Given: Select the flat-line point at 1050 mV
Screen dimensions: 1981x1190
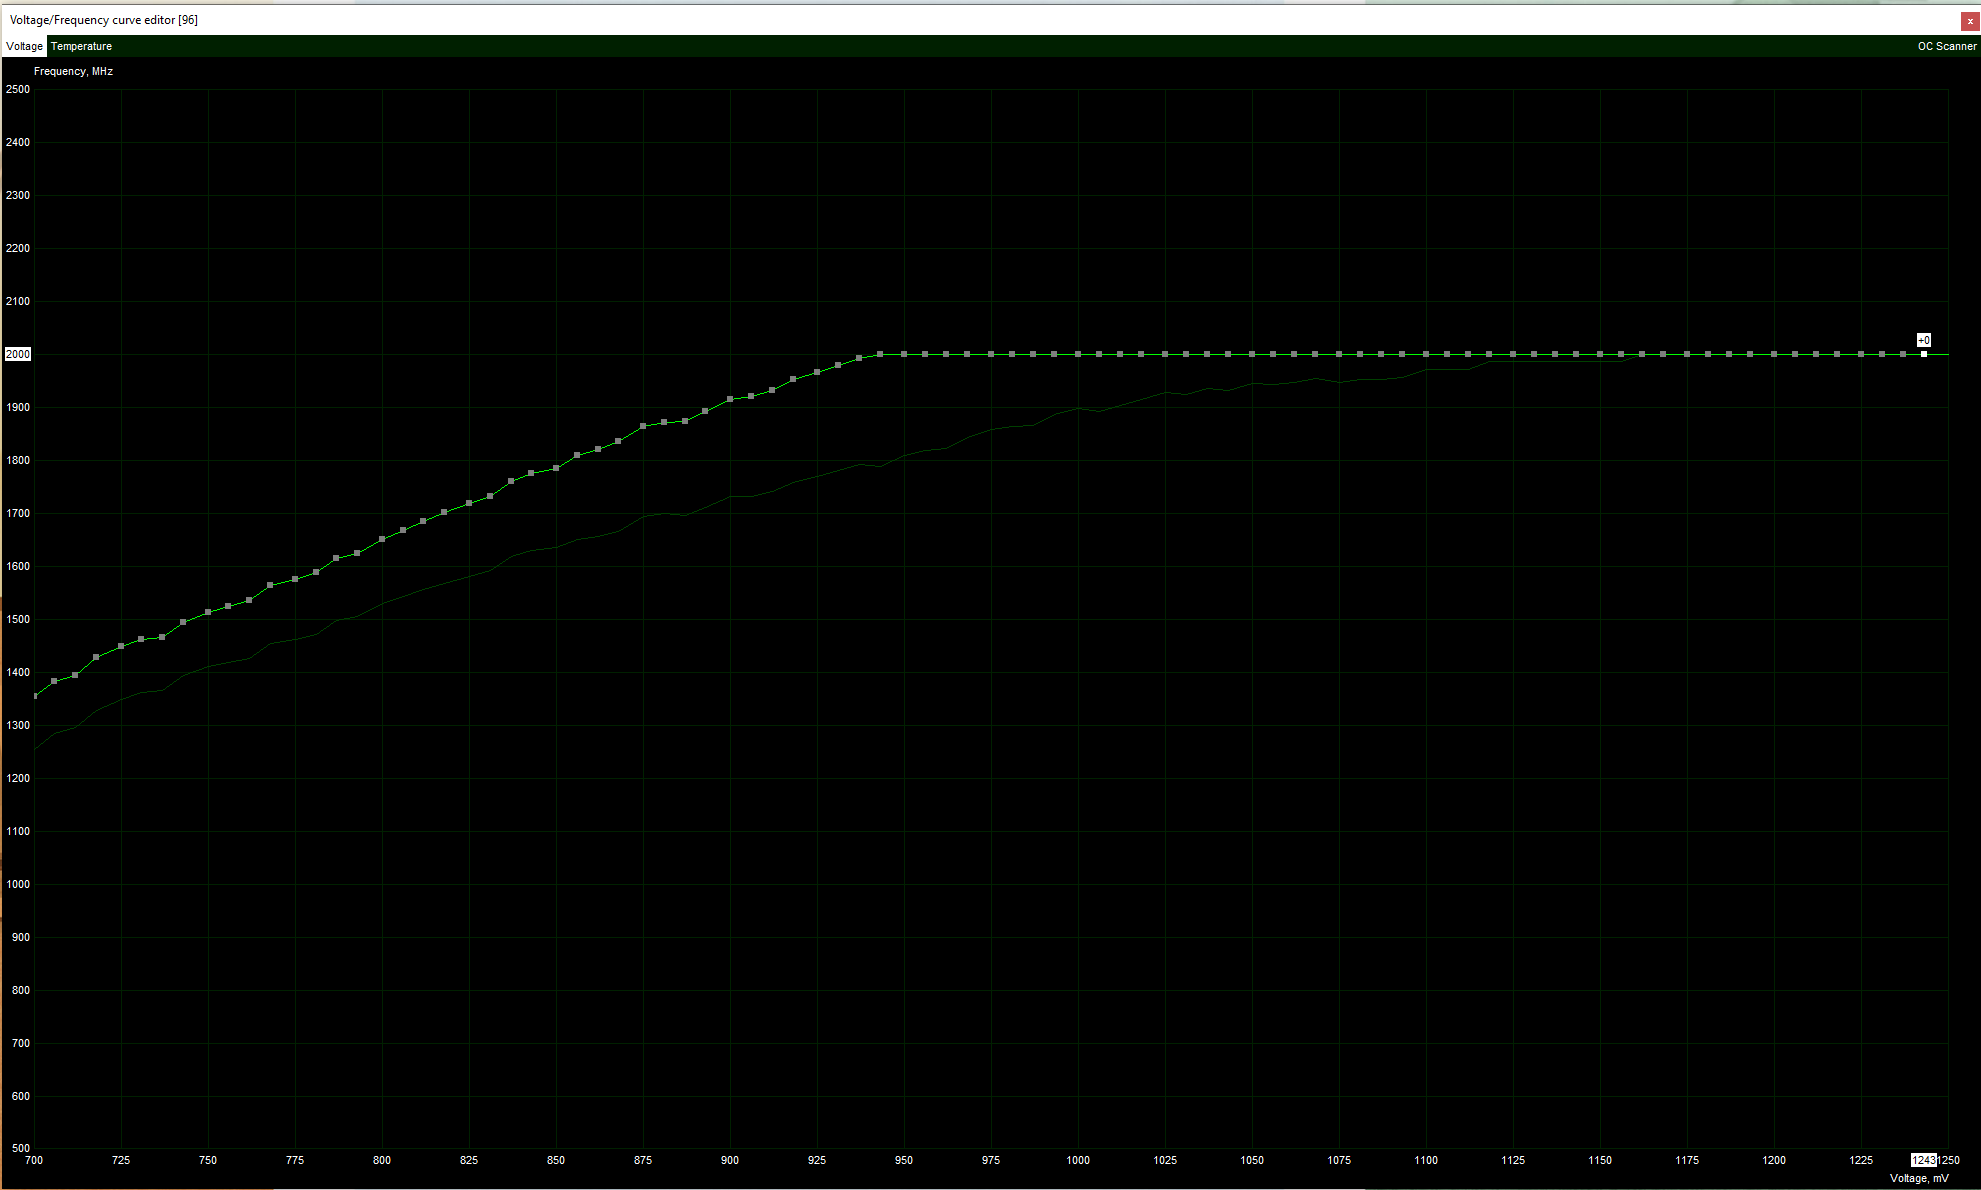Looking at the screenshot, I should tap(1252, 354).
